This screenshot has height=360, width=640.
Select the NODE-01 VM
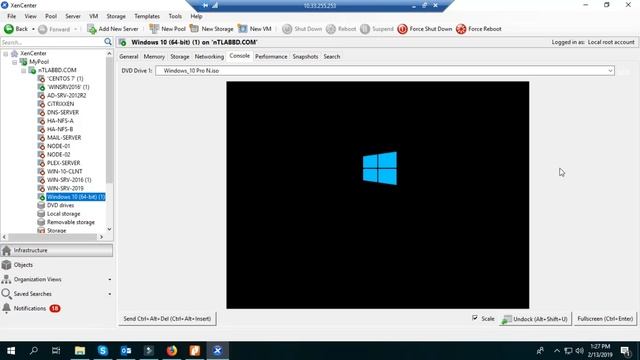pyautogui.click(x=58, y=146)
